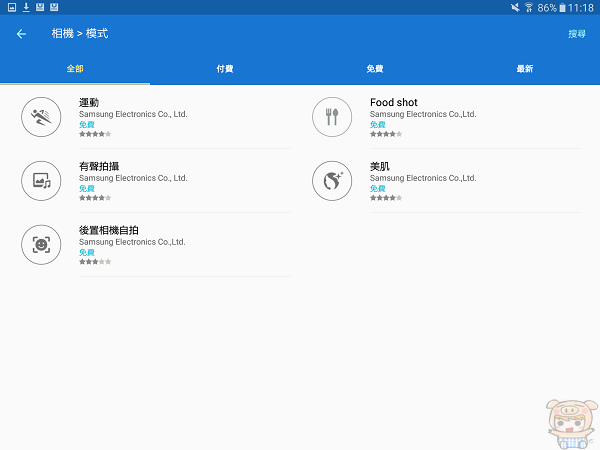Tap the star rating under 後置相機自拍
The width and height of the screenshot is (600, 450).
pos(95,262)
